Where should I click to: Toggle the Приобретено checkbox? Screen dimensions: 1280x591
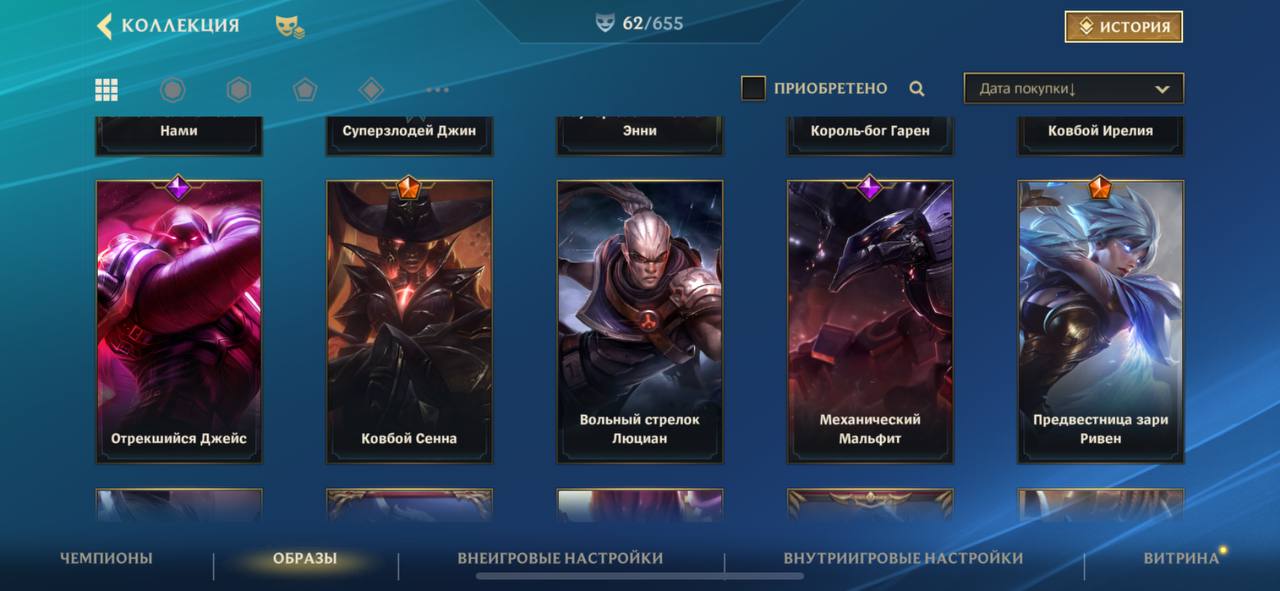click(753, 88)
